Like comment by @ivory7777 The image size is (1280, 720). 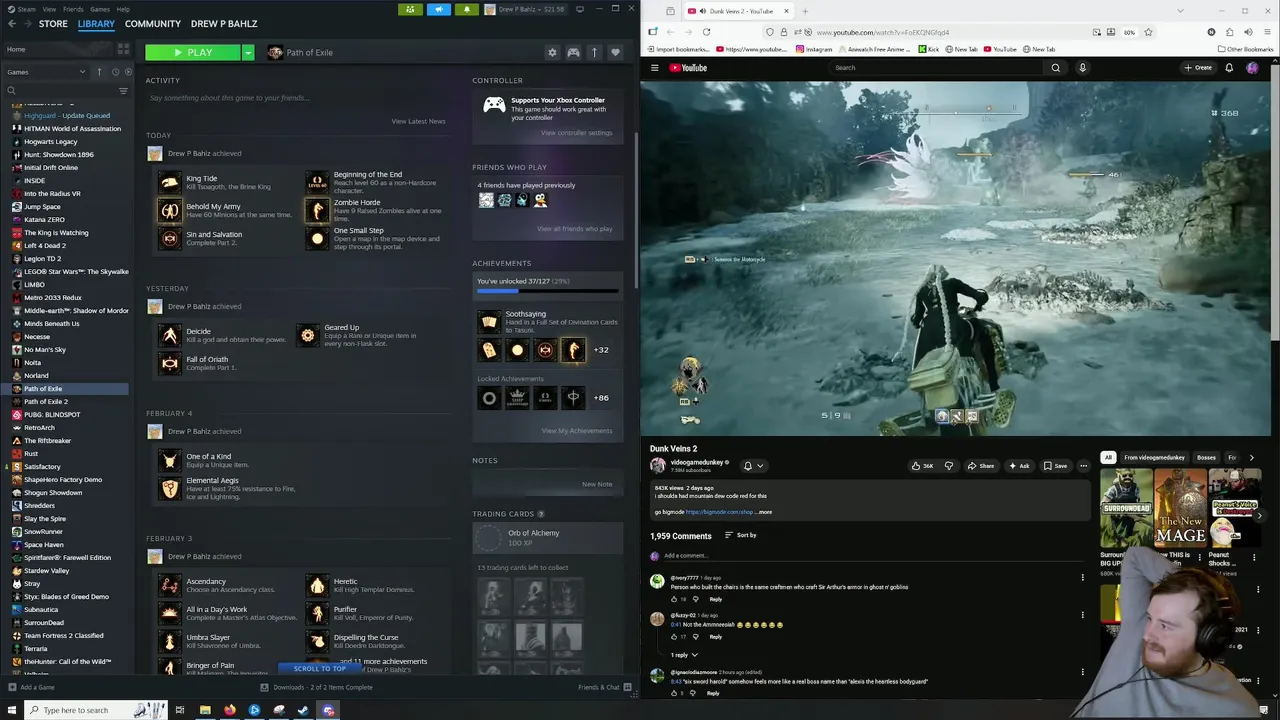(673, 599)
